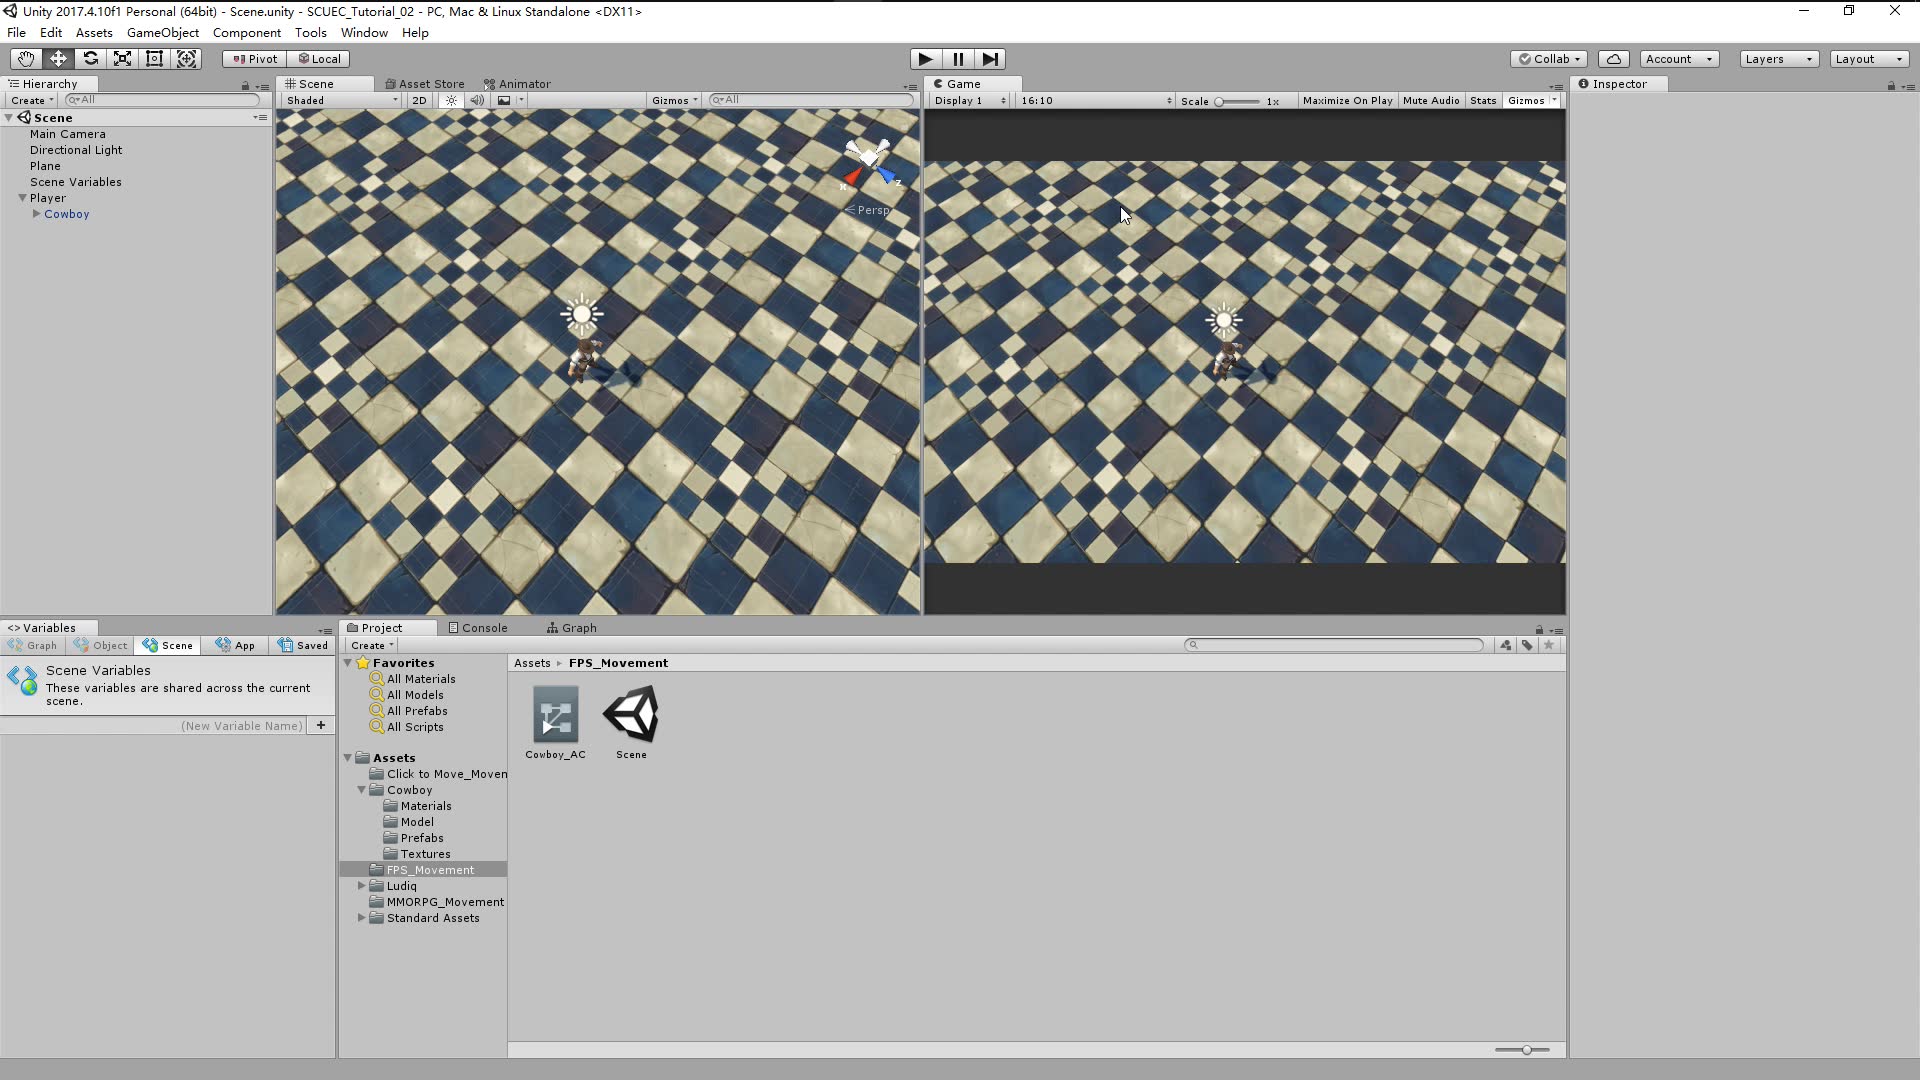Enable Maximize On Play
1920x1080 pixels.
[1346, 100]
